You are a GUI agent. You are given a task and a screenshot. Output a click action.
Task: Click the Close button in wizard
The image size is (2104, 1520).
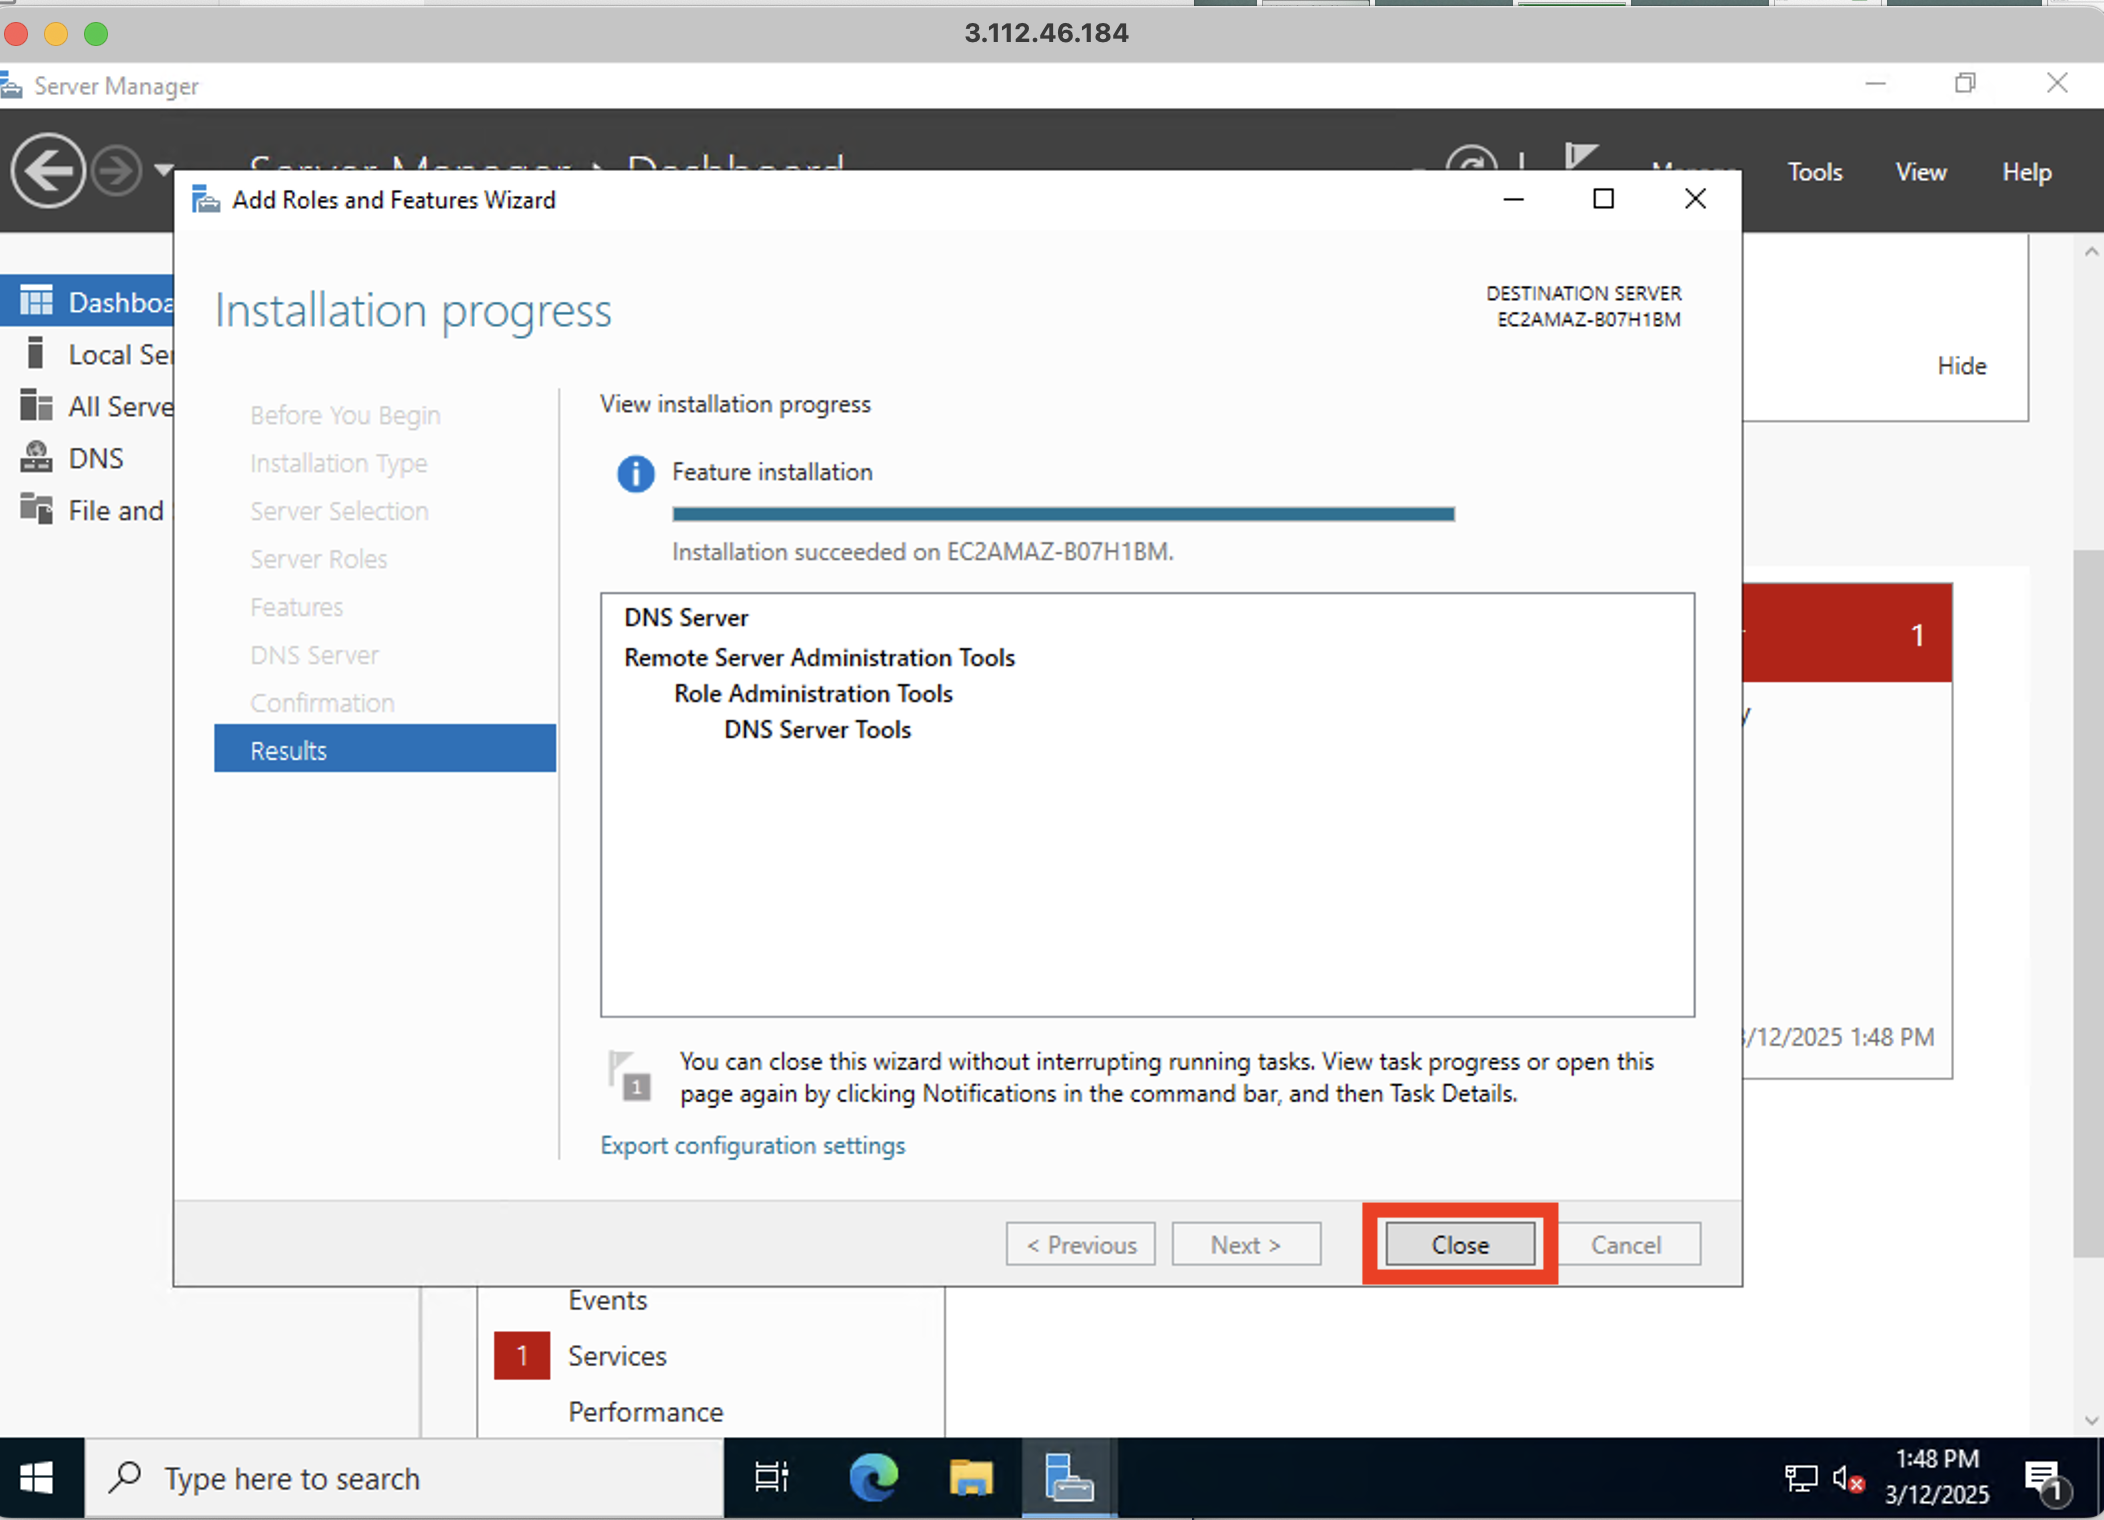click(1459, 1245)
